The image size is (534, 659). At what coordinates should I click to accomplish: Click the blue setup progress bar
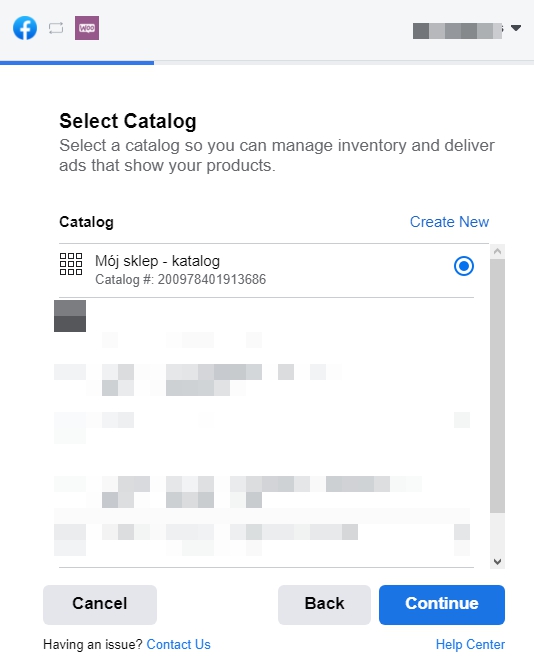(77, 63)
